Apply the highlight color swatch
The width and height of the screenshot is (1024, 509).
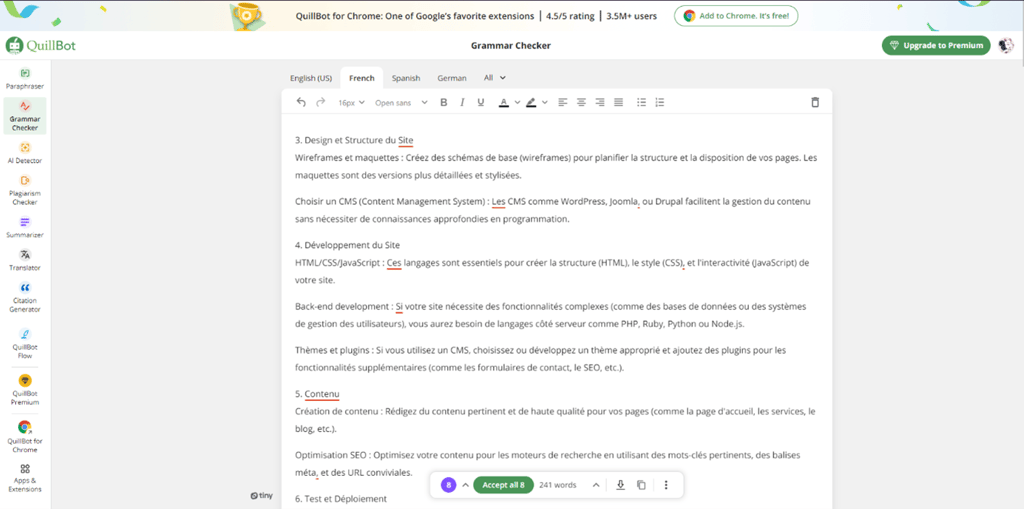point(531,103)
